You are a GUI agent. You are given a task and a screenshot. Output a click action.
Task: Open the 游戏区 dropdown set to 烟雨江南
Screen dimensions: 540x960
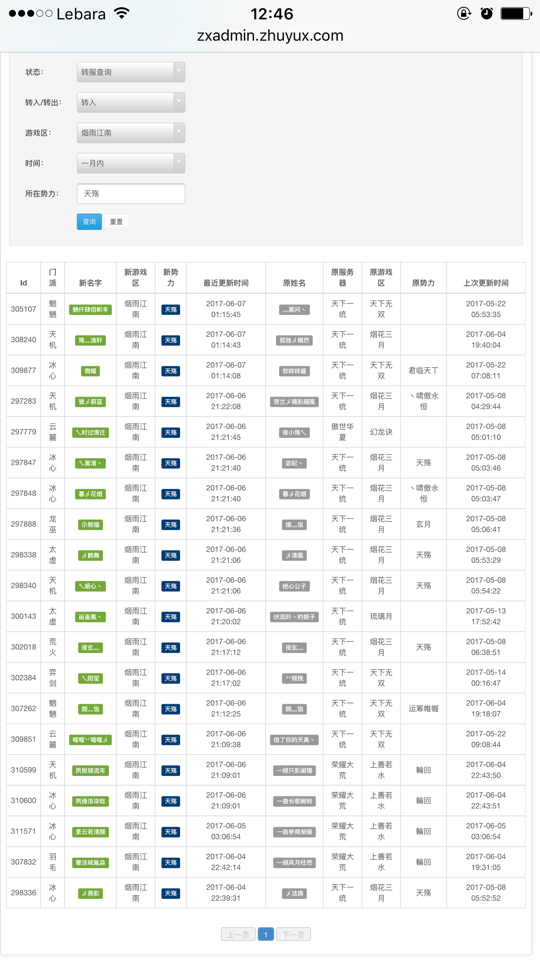click(131, 132)
